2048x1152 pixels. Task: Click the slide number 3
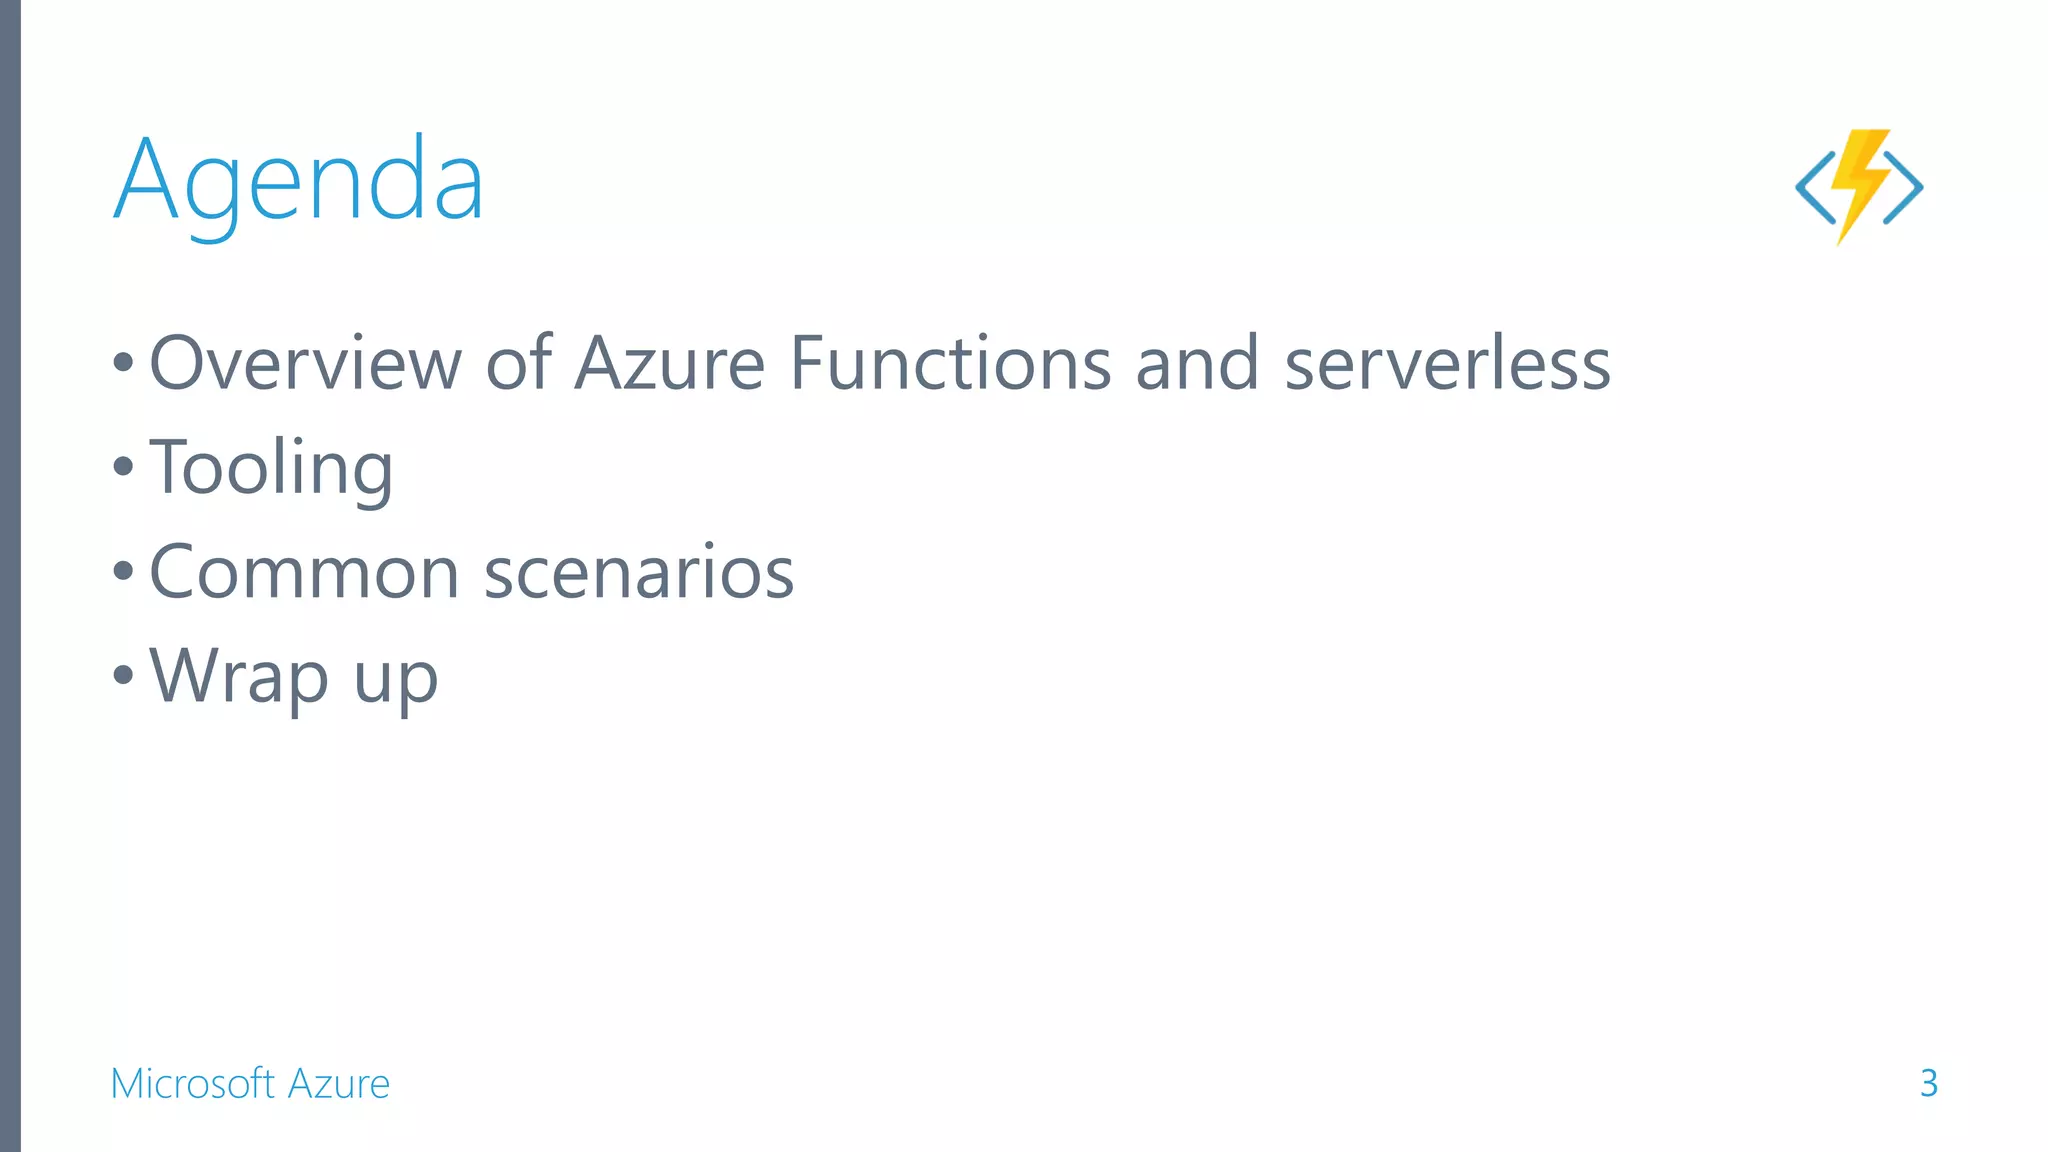(x=1929, y=1083)
